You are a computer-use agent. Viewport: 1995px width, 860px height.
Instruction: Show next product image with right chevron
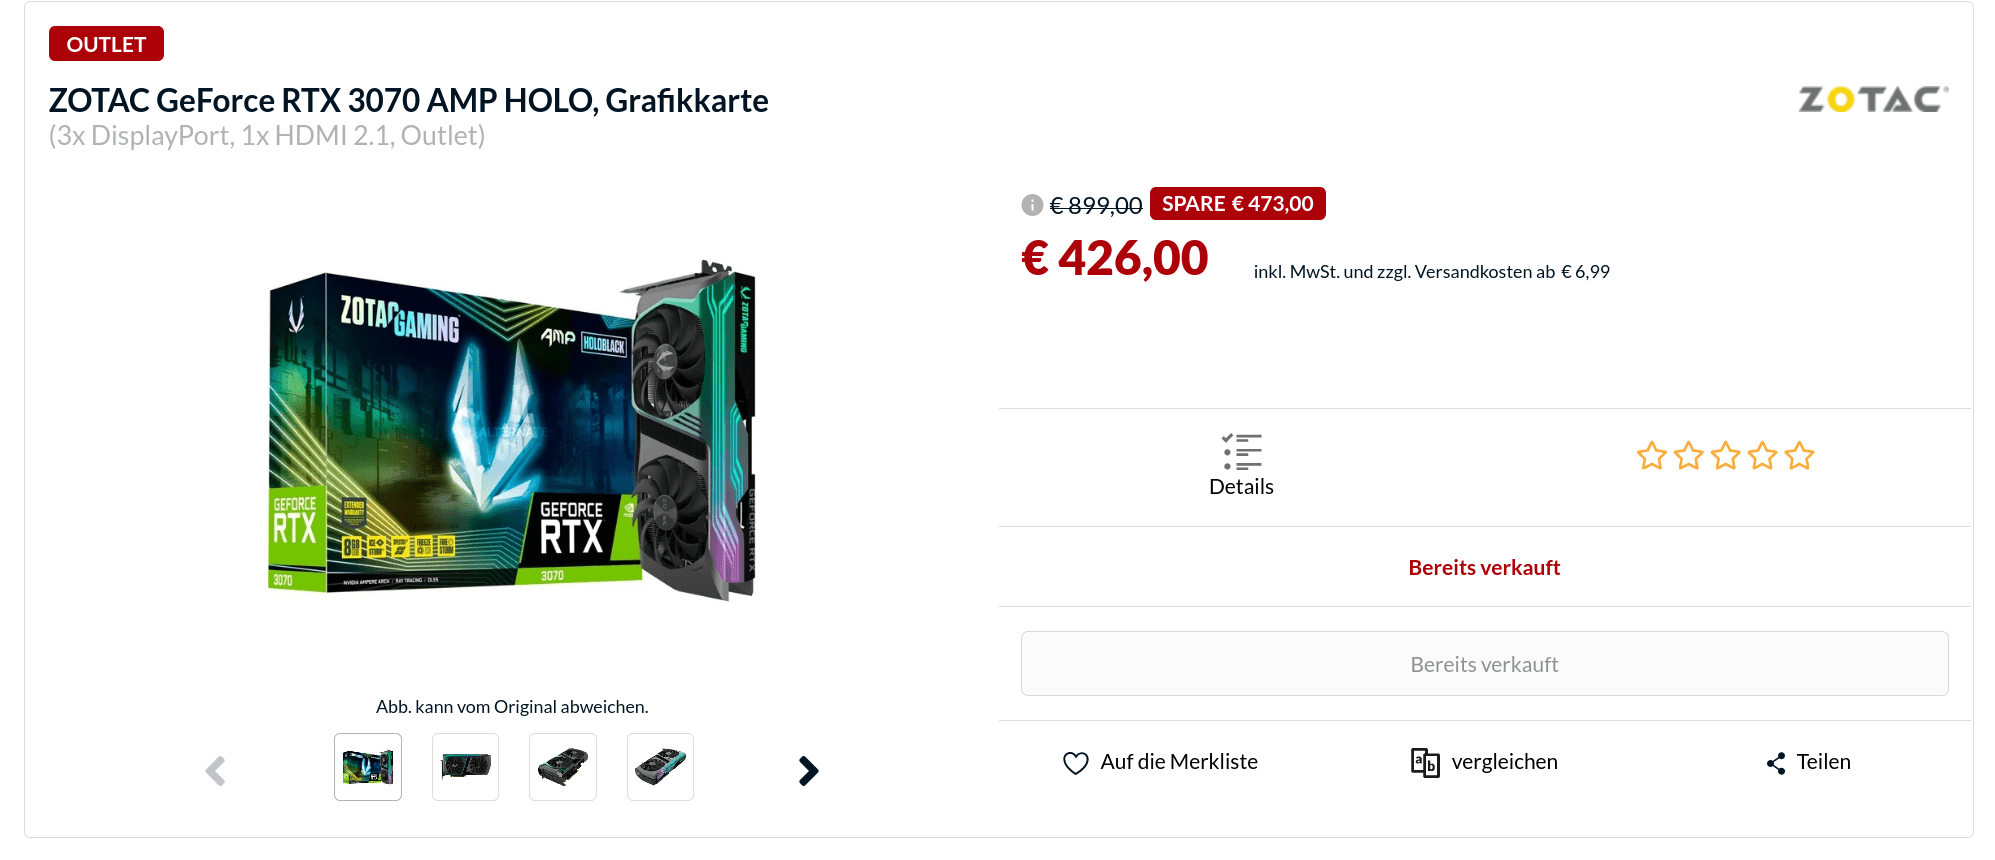pyautogui.click(x=809, y=770)
